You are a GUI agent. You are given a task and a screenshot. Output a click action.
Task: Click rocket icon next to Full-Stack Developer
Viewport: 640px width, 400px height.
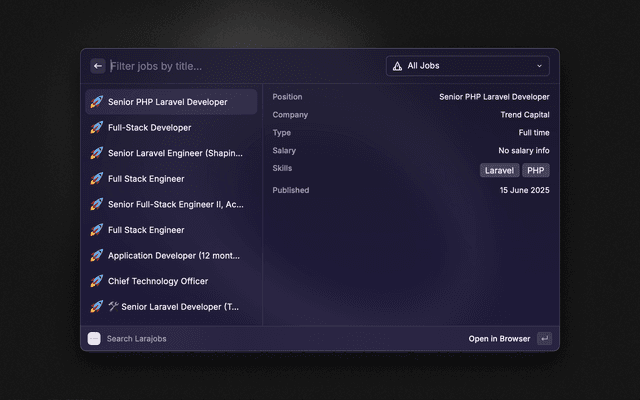click(97, 128)
